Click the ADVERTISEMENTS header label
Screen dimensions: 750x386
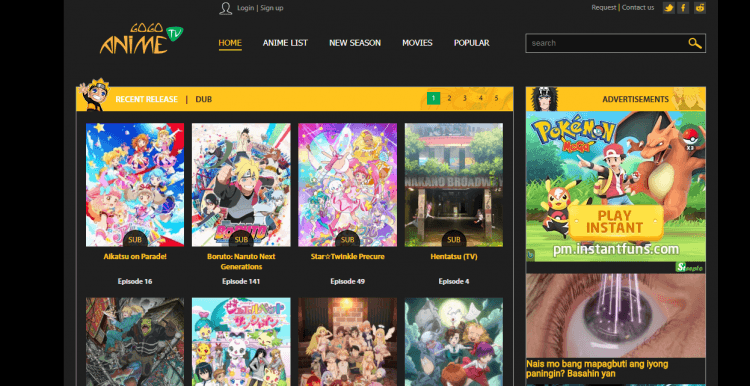tap(636, 99)
